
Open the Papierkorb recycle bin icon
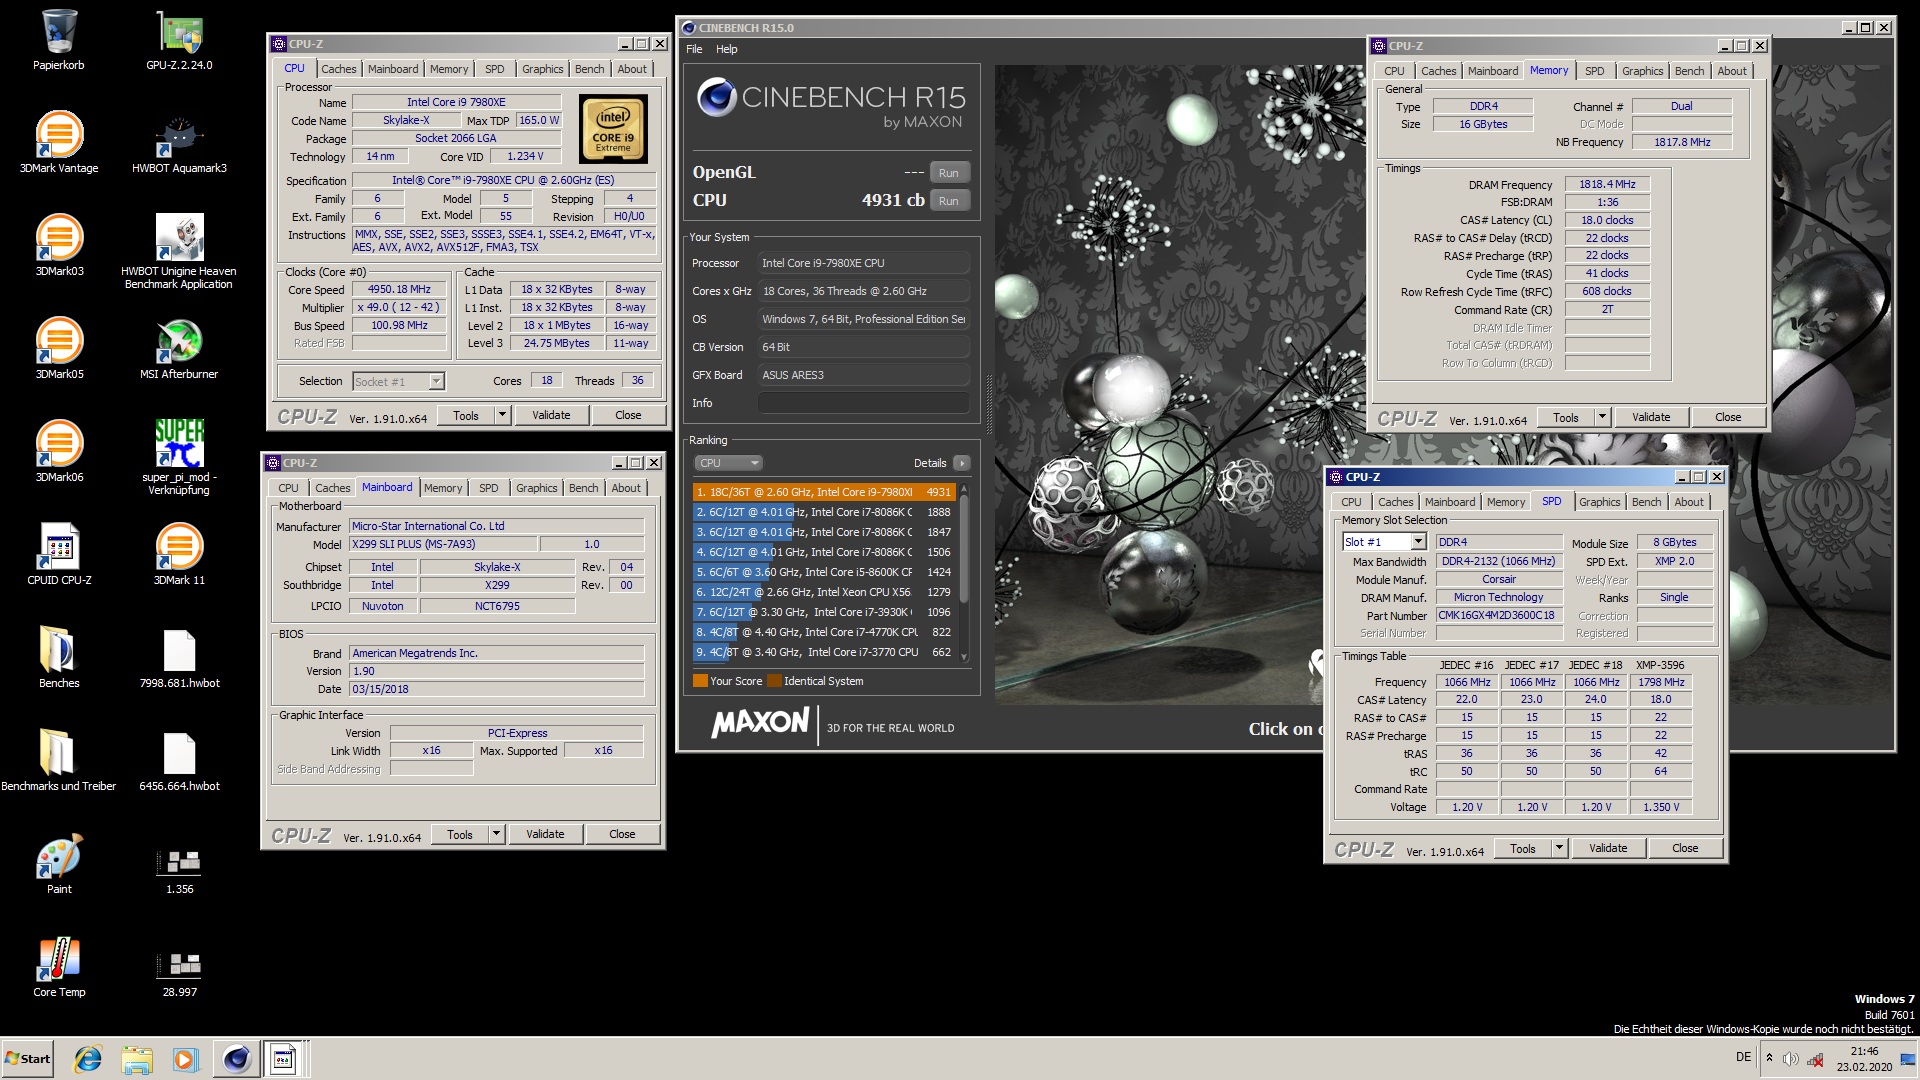[x=59, y=40]
